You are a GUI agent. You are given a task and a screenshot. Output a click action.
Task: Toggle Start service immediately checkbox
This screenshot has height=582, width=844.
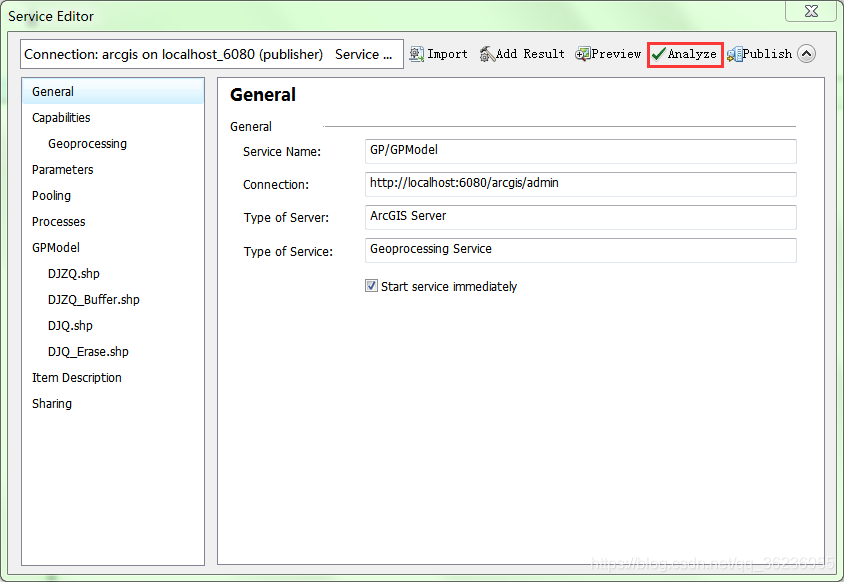click(x=372, y=286)
